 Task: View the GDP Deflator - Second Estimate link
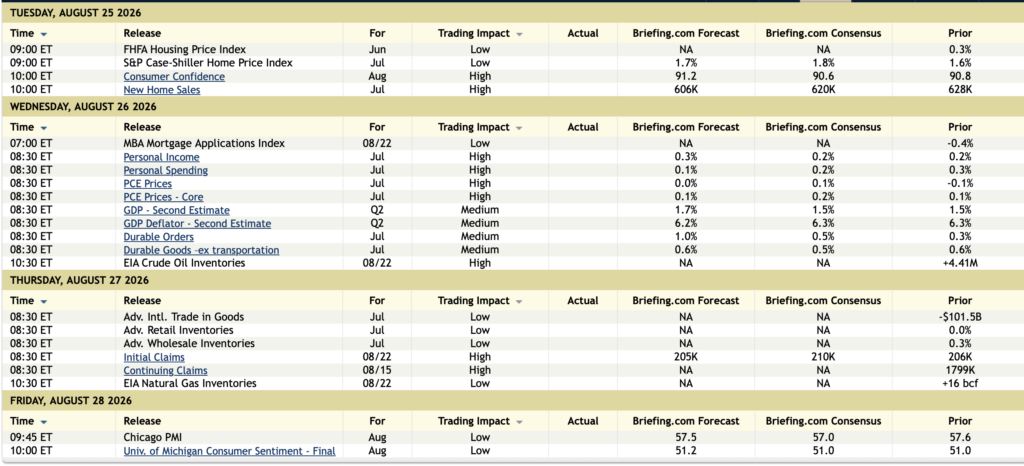197,224
